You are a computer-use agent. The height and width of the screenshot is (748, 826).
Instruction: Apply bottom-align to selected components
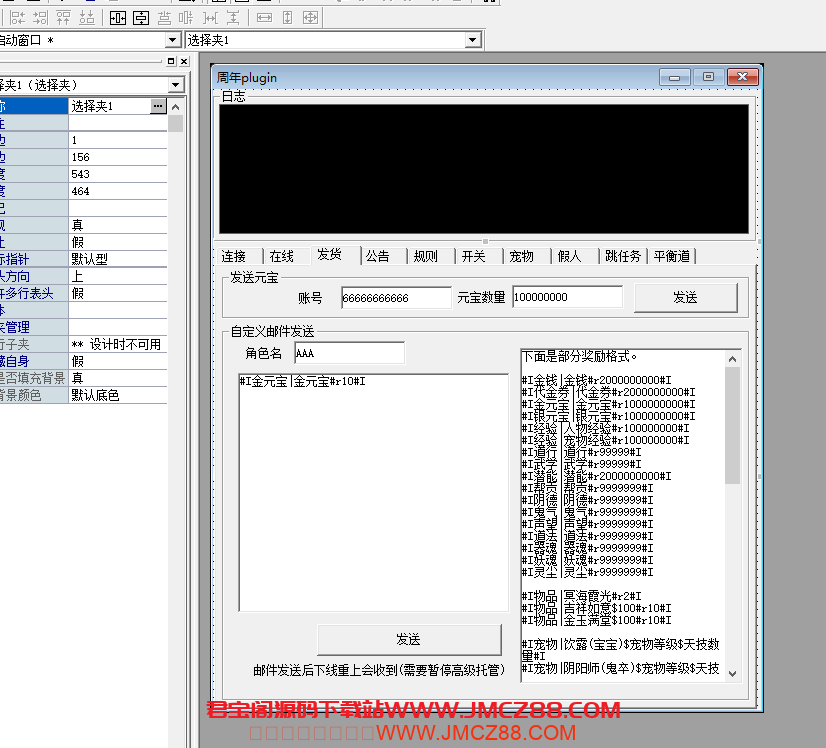pyautogui.click(x=87, y=18)
